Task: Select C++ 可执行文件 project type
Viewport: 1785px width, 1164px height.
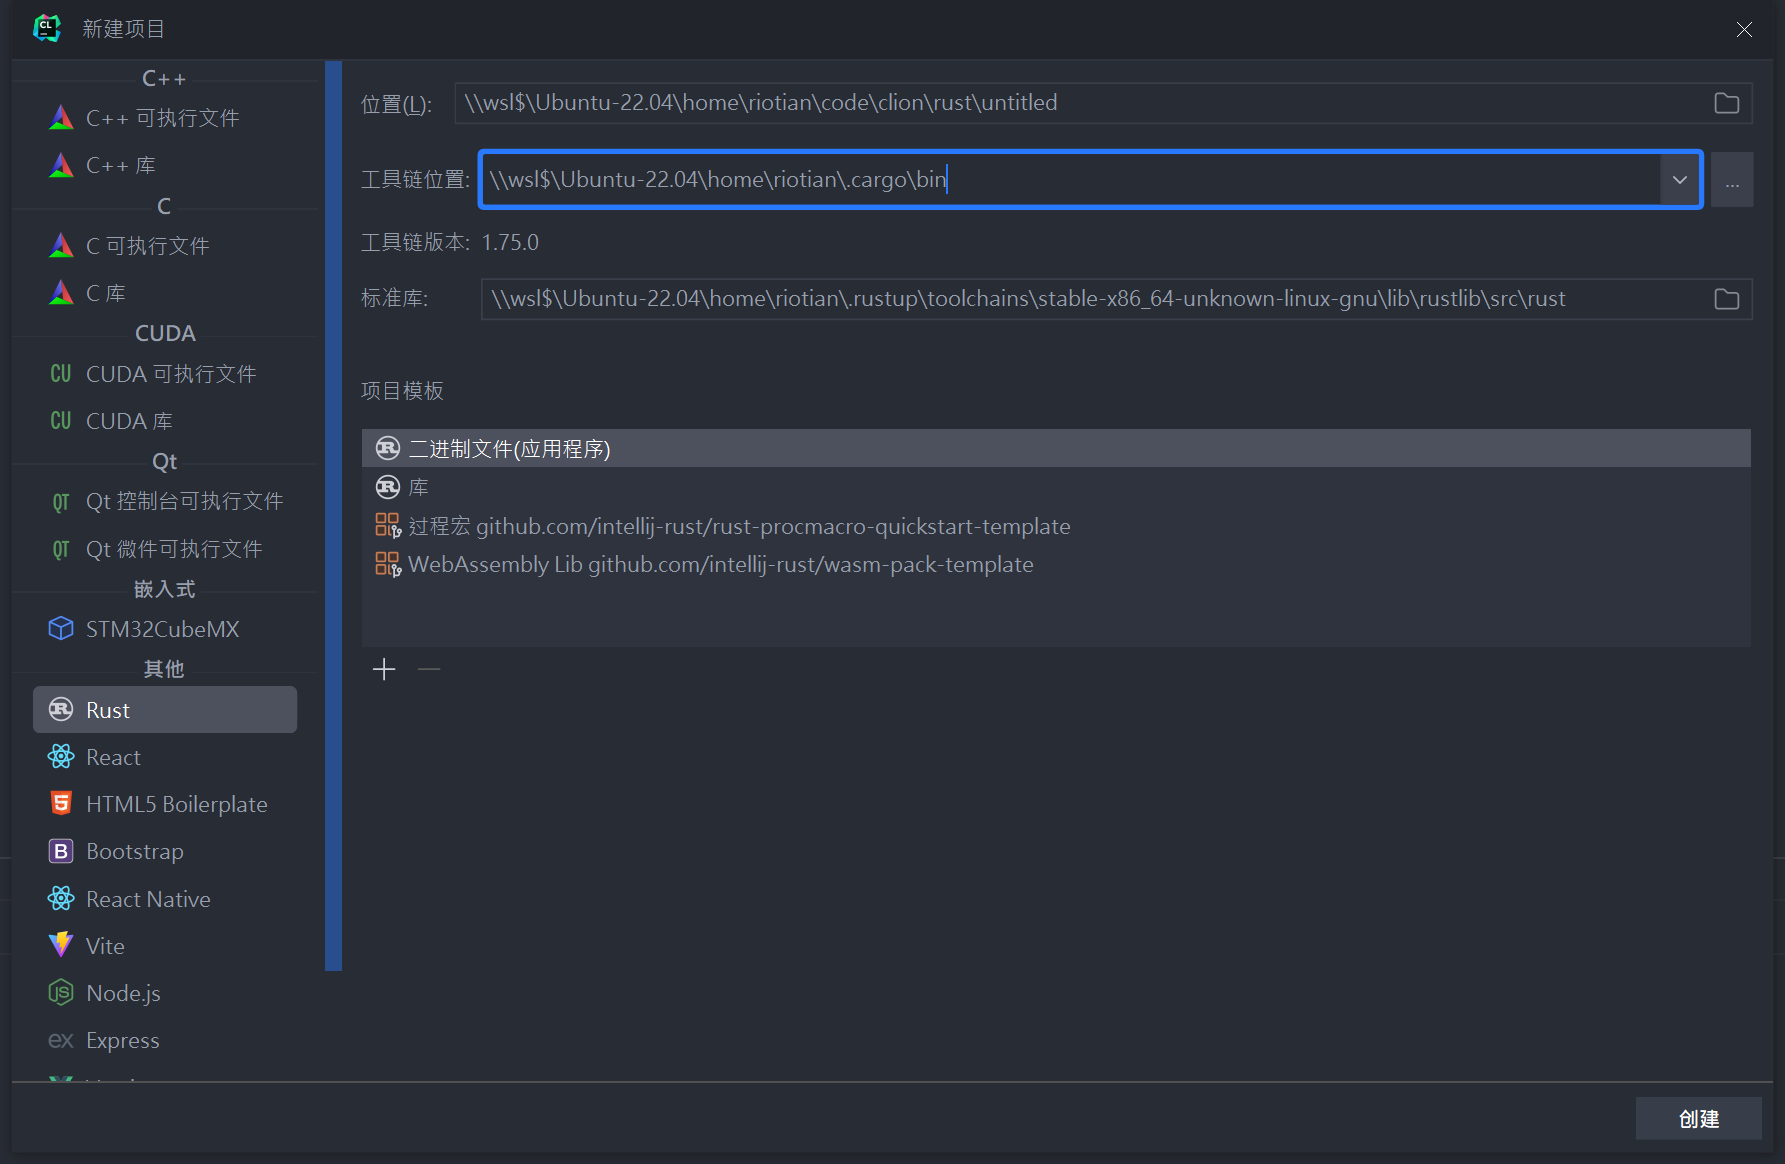Action: [x=165, y=118]
